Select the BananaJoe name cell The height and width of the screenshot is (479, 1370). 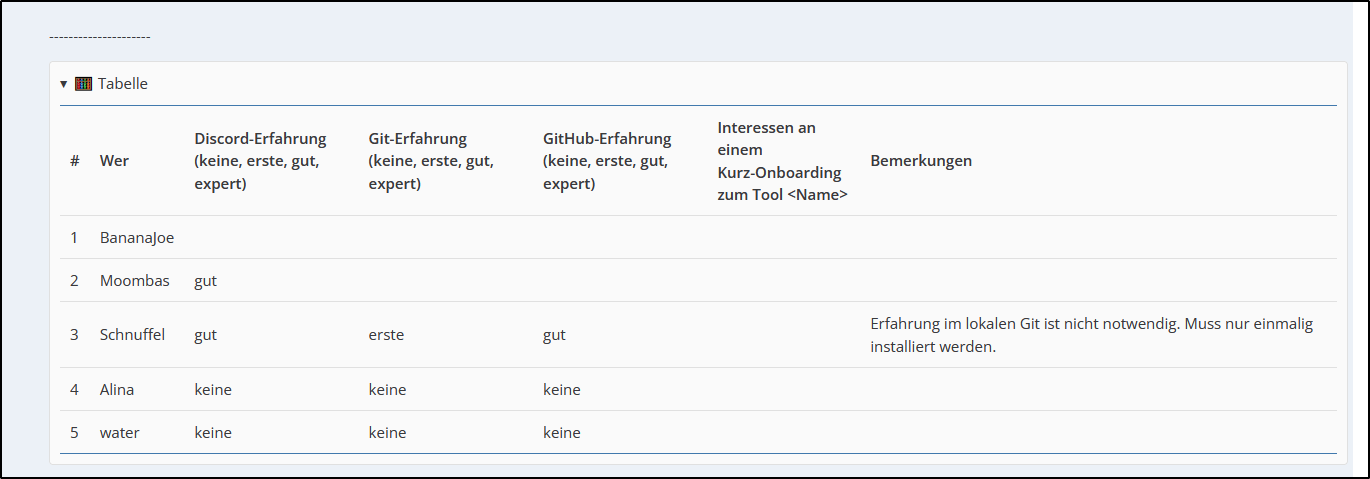(137, 238)
